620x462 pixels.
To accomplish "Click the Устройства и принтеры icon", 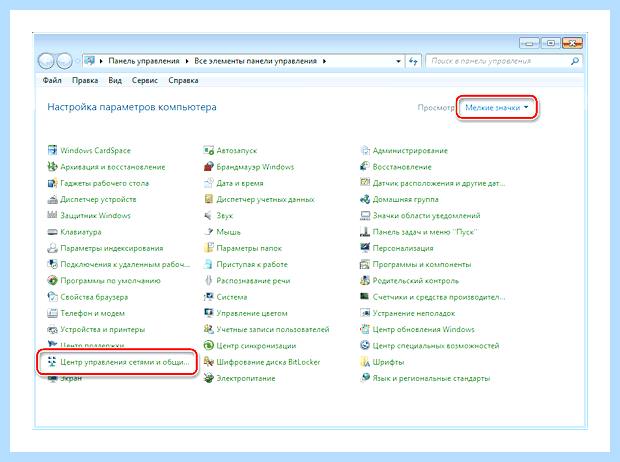I will [52, 329].
